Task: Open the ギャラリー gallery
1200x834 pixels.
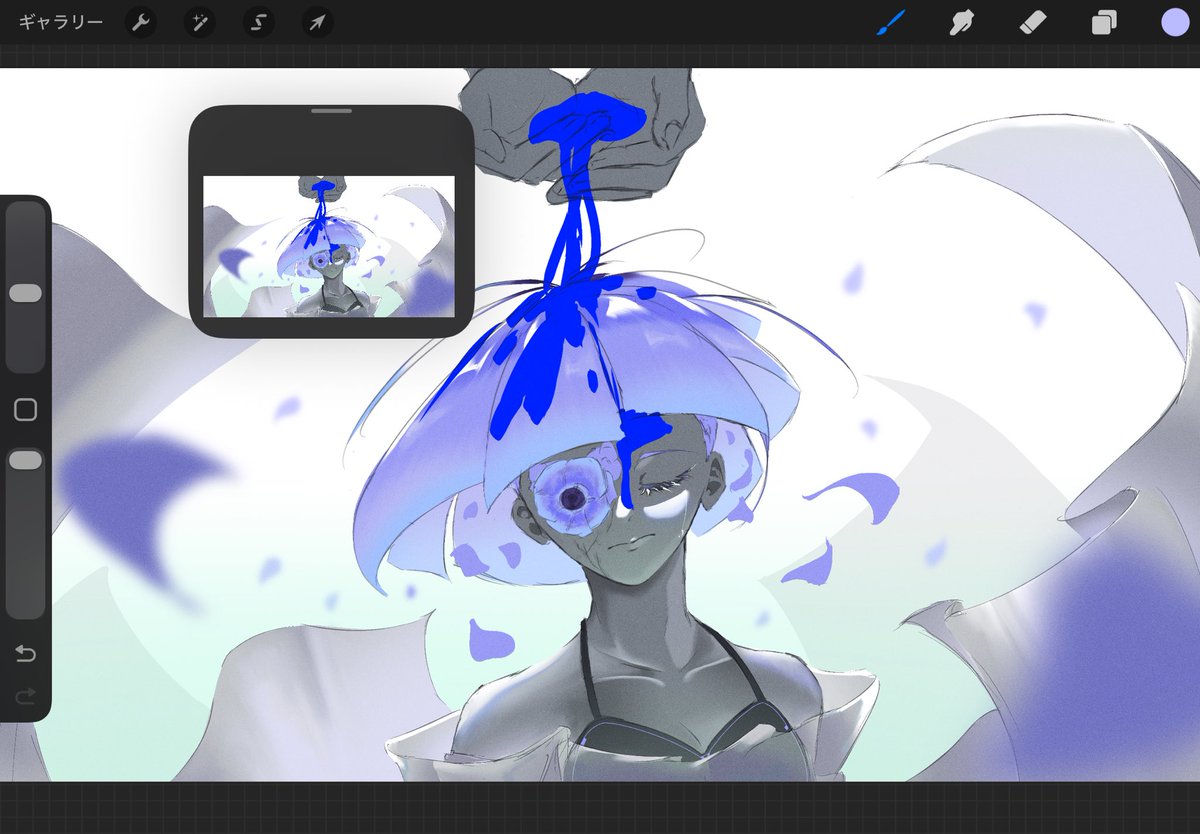Action: pos(61,22)
